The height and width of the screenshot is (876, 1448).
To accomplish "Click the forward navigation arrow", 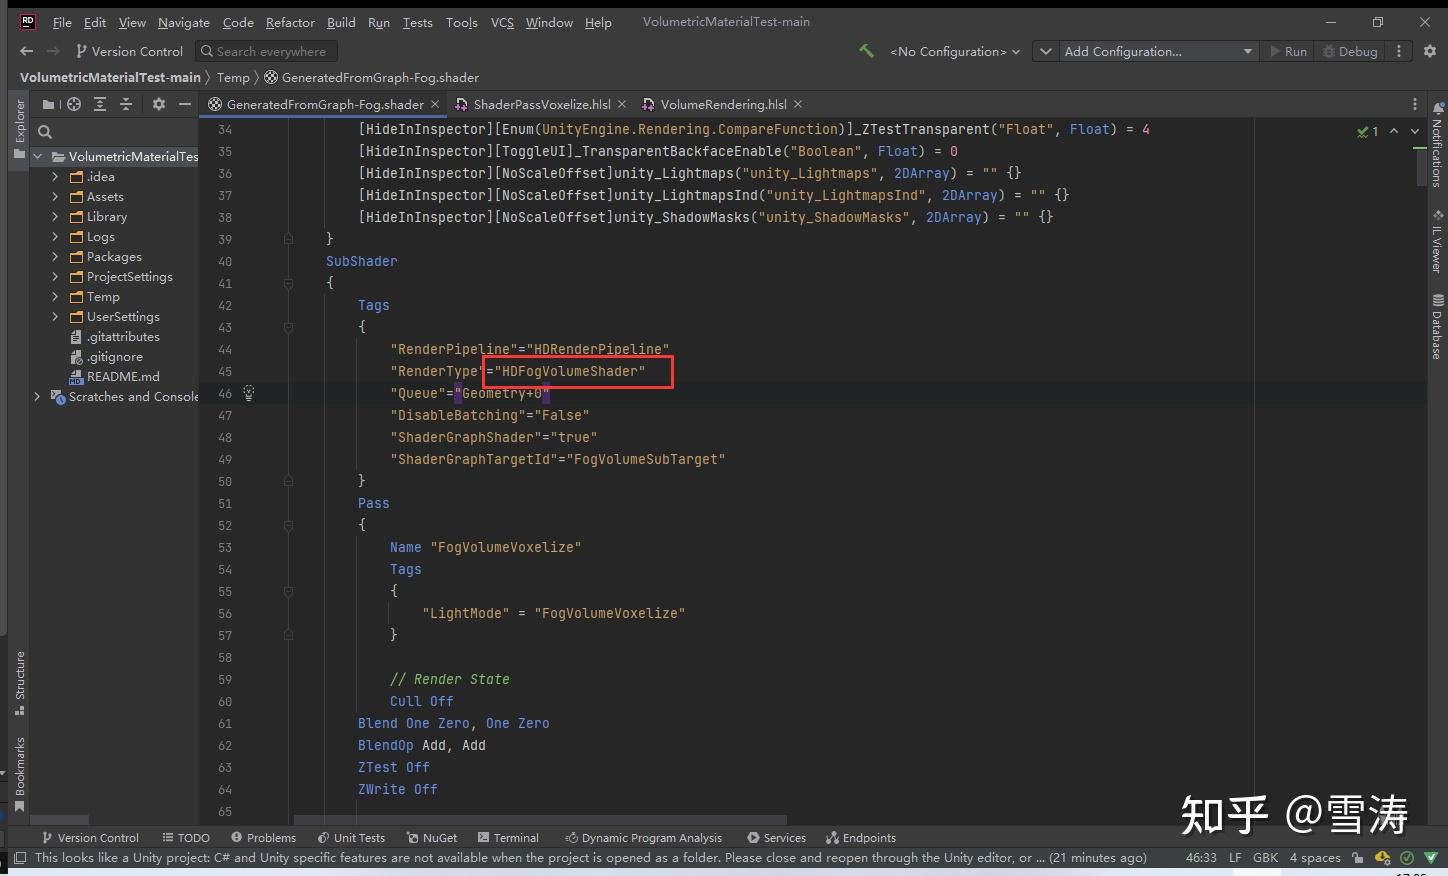I will point(54,51).
